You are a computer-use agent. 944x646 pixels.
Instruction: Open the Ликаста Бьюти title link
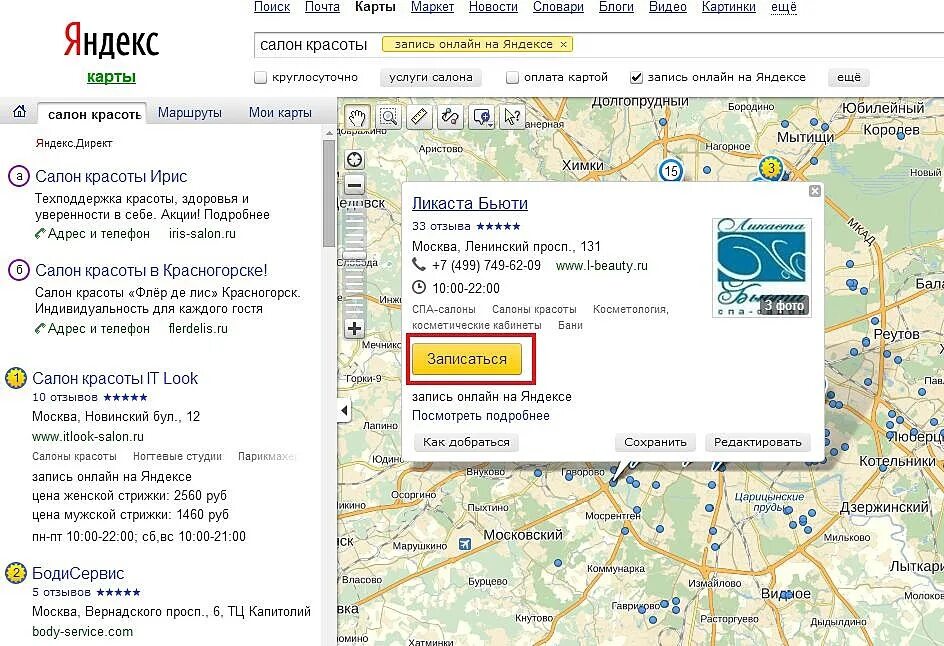[470, 203]
